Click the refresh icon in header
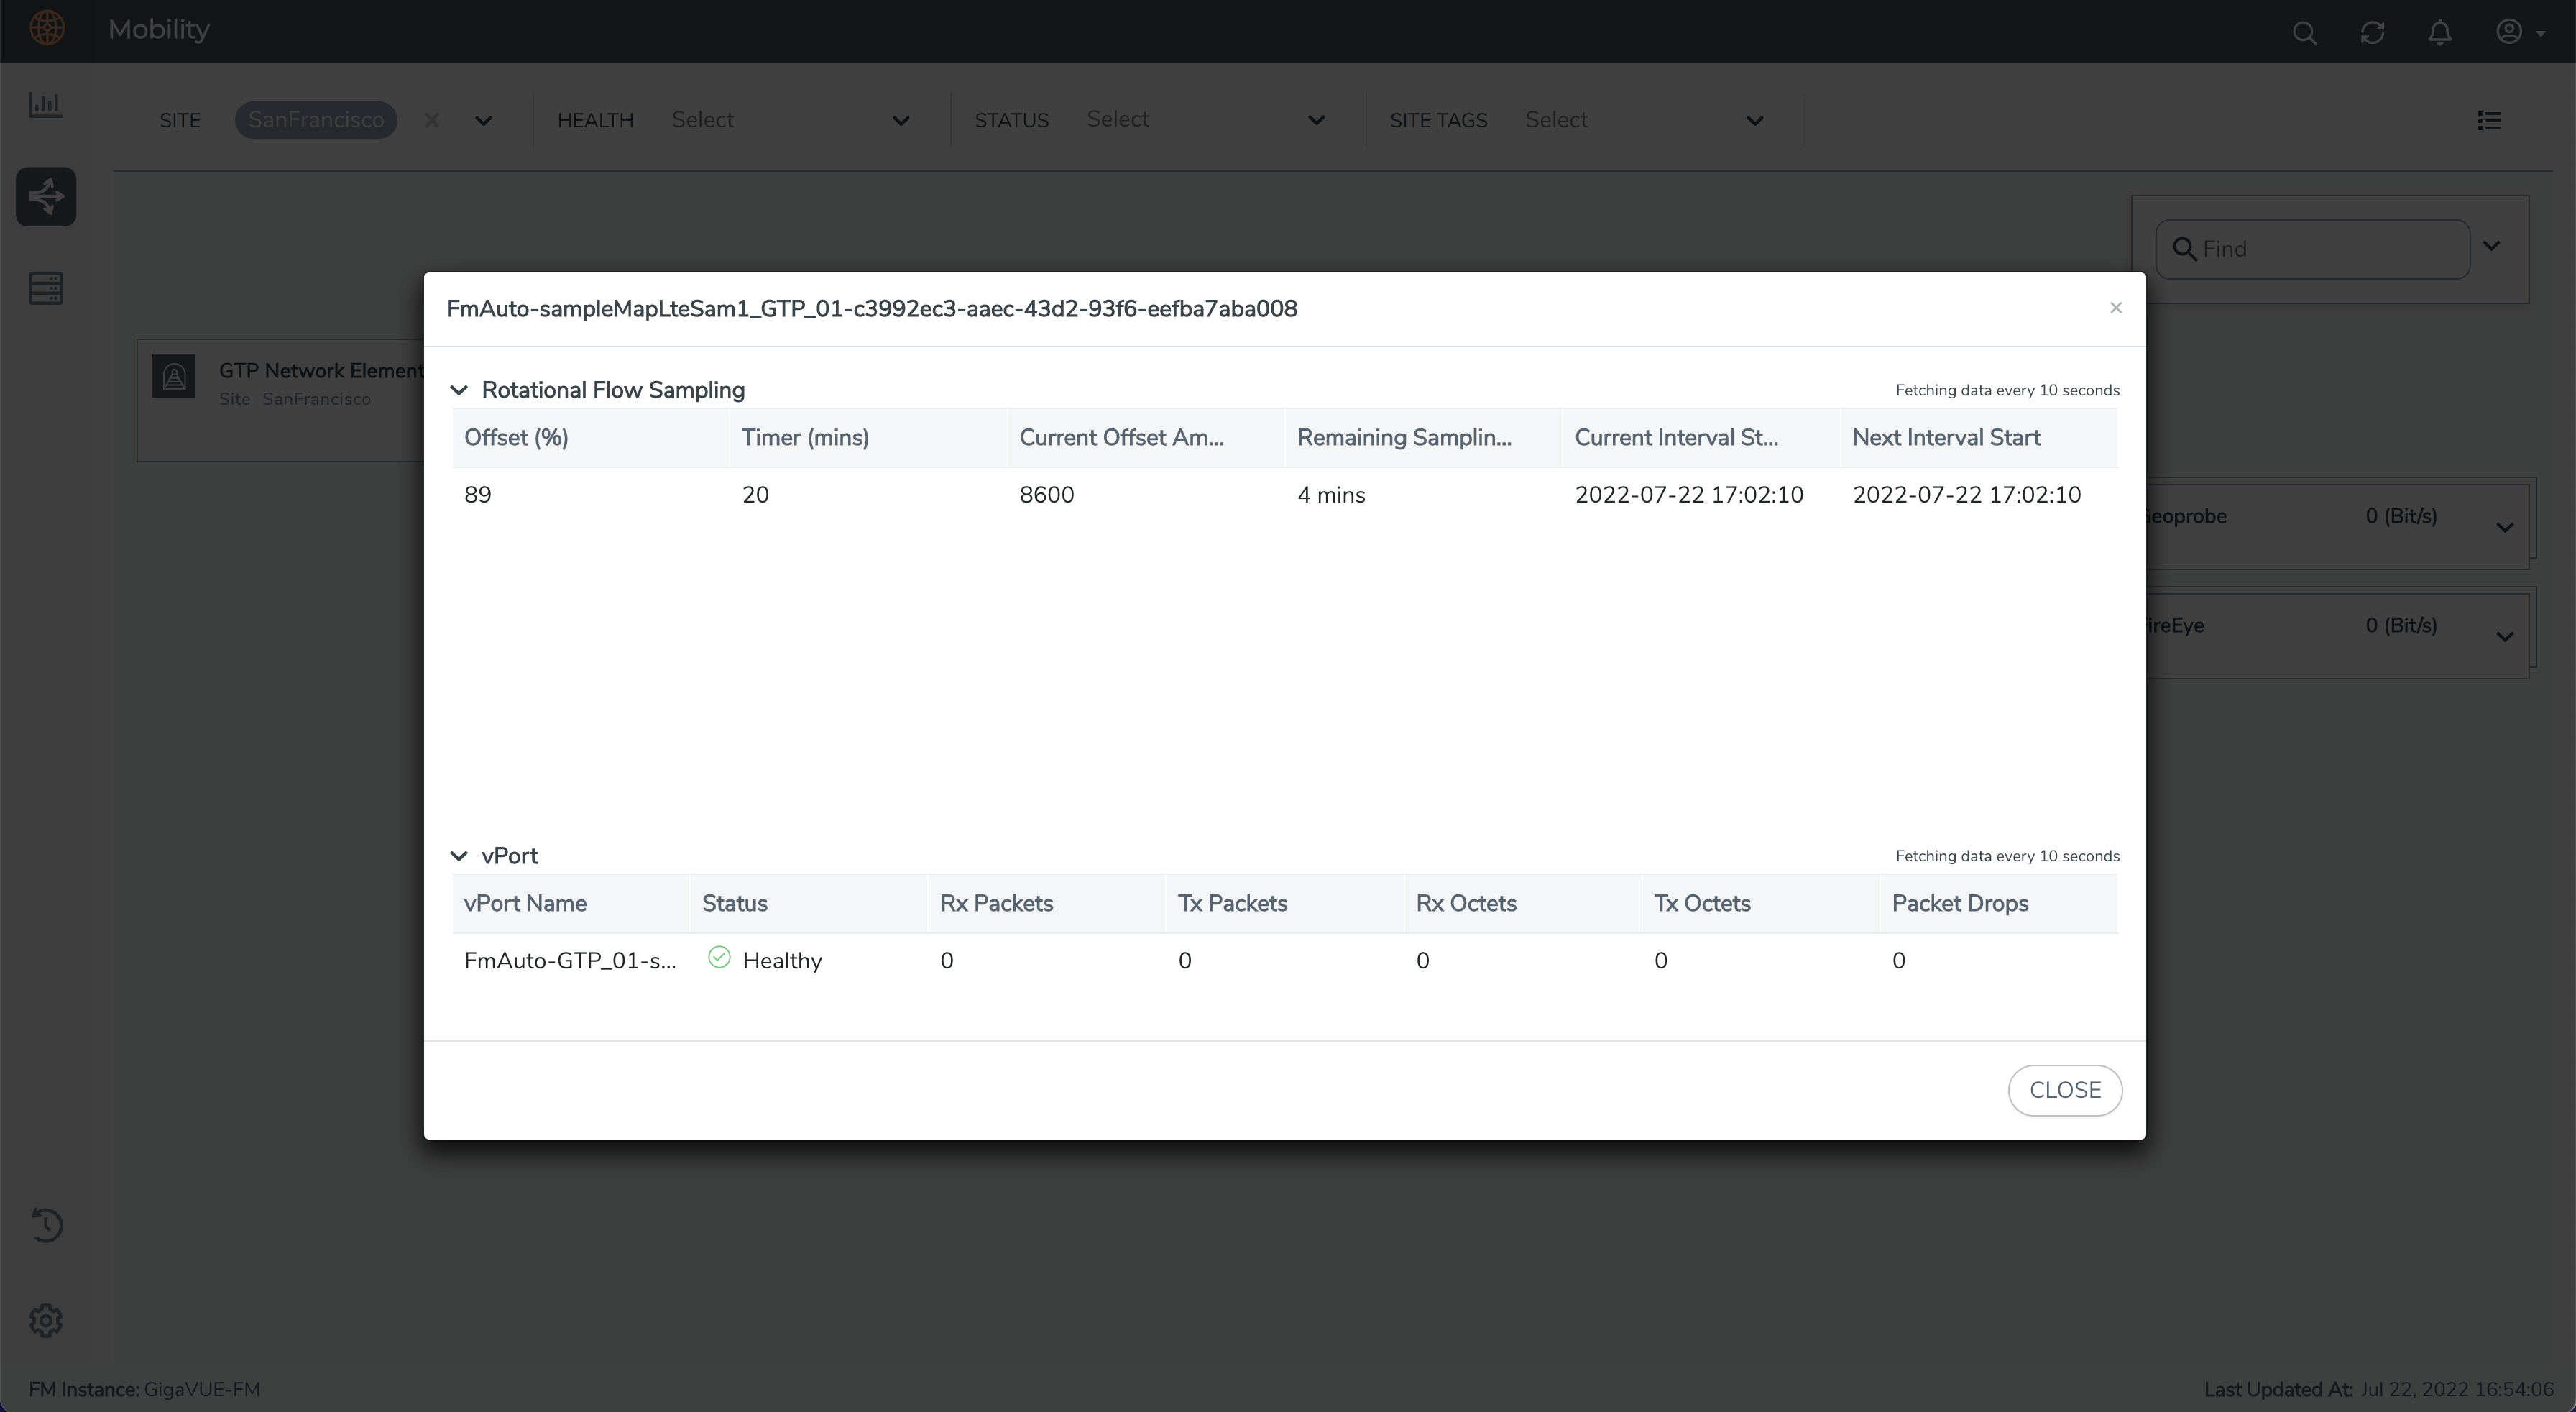The width and height of the screenshot is (2576, 1412). pyautogui.click(x=2372, y=32)
